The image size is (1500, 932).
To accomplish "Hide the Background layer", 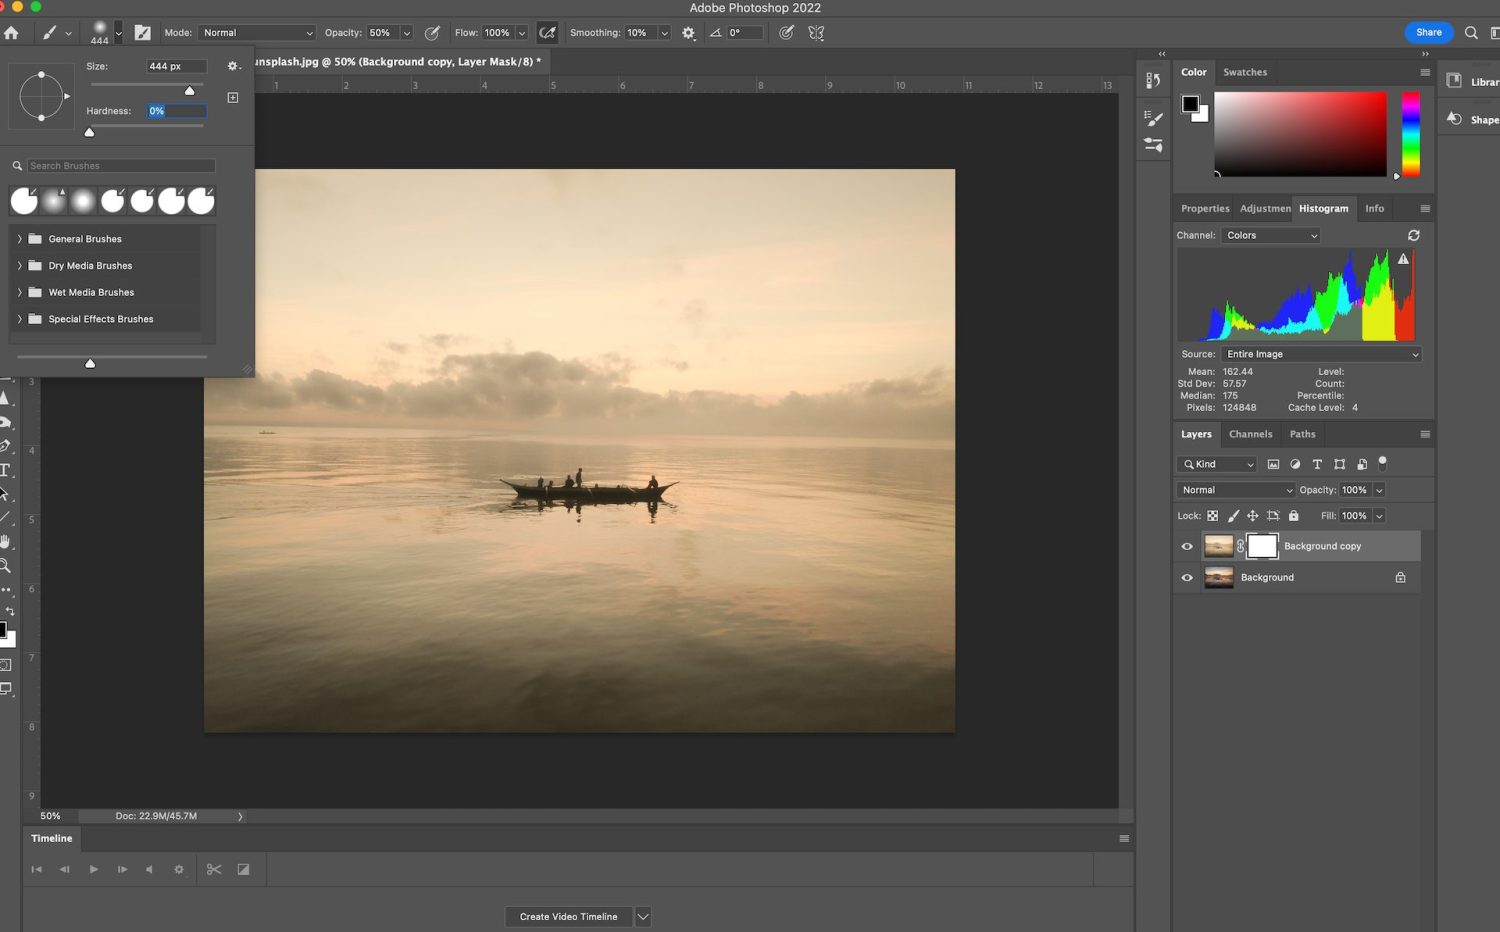I will point(1187,578).
